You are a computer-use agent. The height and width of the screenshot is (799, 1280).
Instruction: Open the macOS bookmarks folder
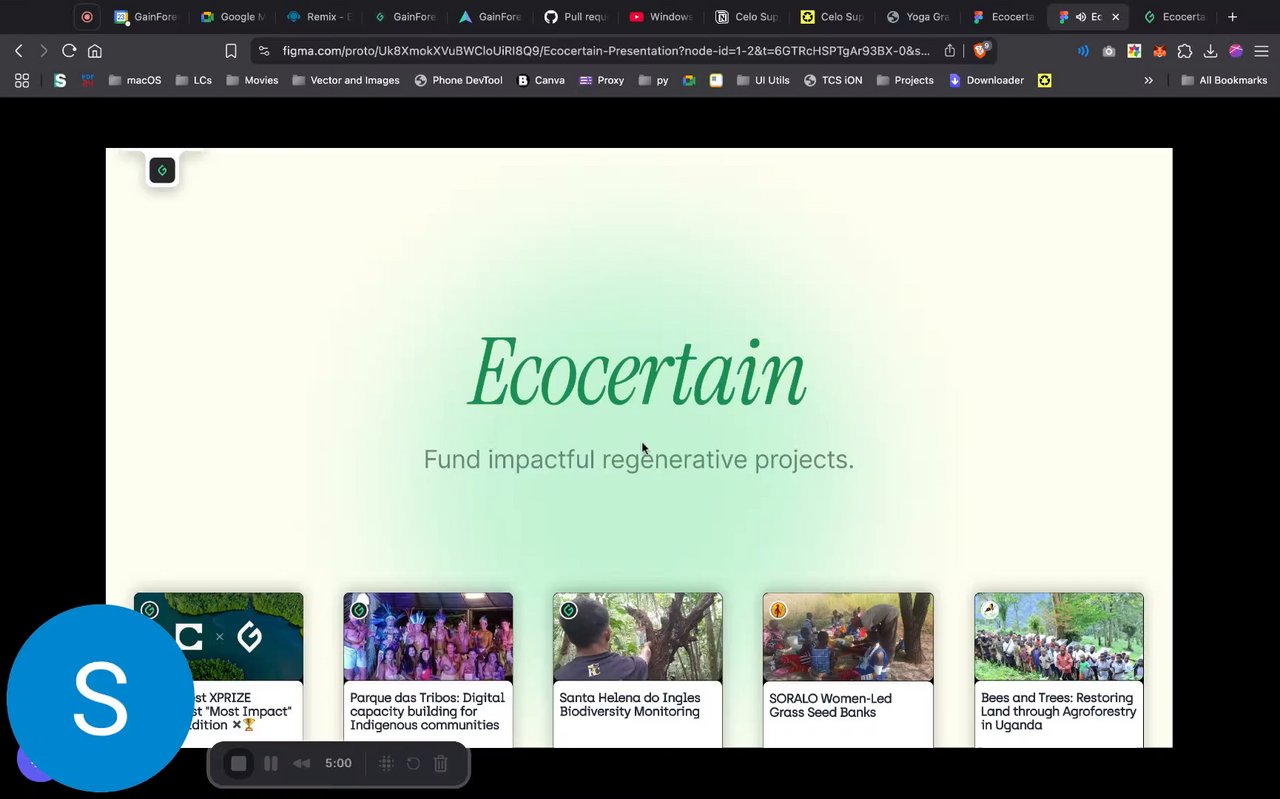pyautogui.click(x=135, y=80)
